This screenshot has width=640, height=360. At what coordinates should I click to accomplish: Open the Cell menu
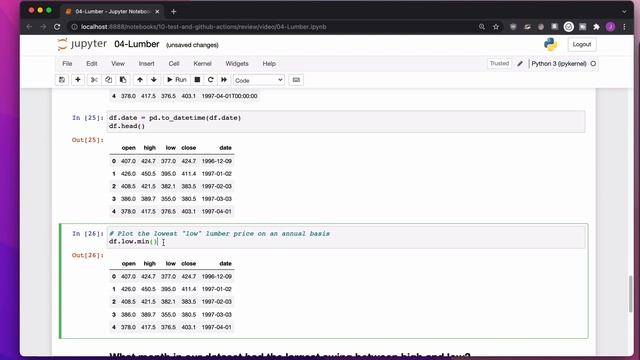click(x=174, y=64)
